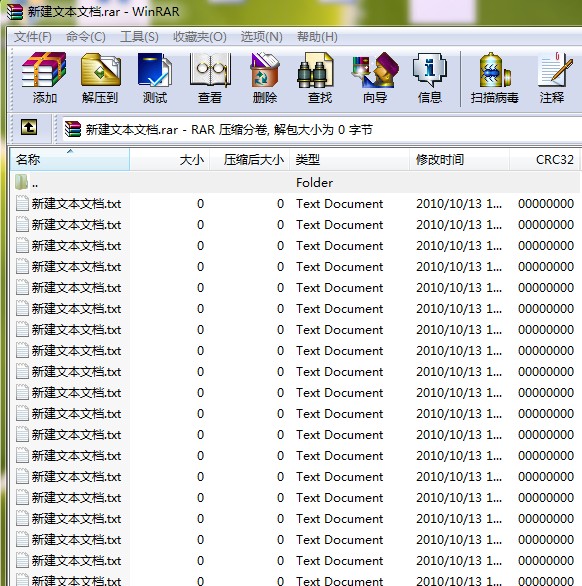582x586 pixels.
Task: Click the WinRAR icon in the title bar
Action: tap(15, 12)
